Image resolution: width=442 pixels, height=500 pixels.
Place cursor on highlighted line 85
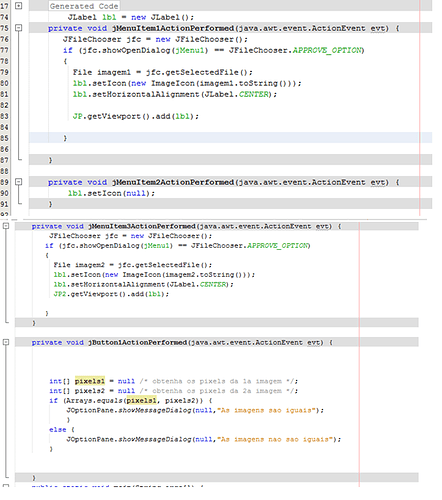(230, 138)
